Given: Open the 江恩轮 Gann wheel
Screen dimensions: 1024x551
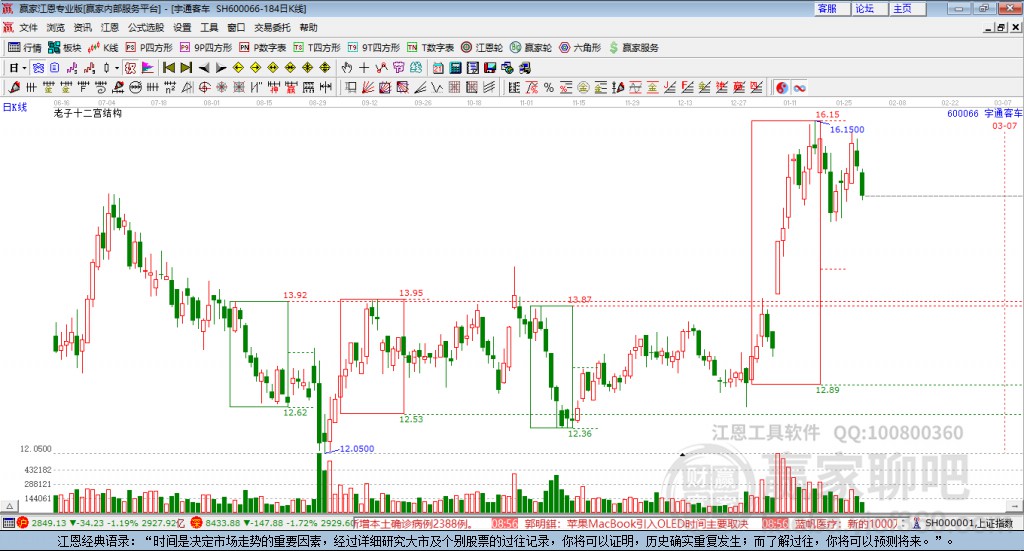Looking at the screenshot, I should (x=482, y=48).
